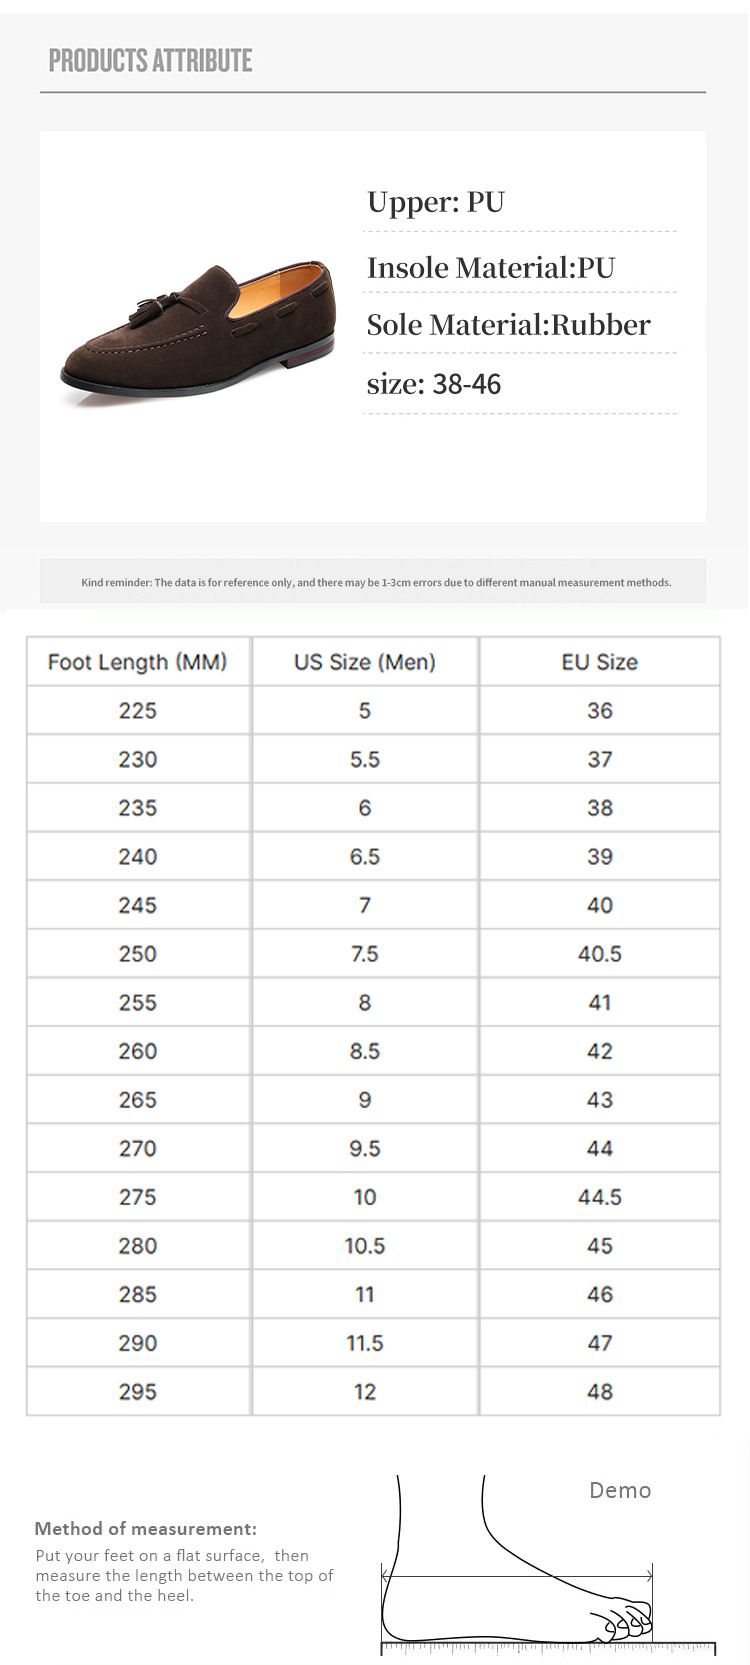
Task: Click the Products Attribute heading
Action: (x=150, y=61)
